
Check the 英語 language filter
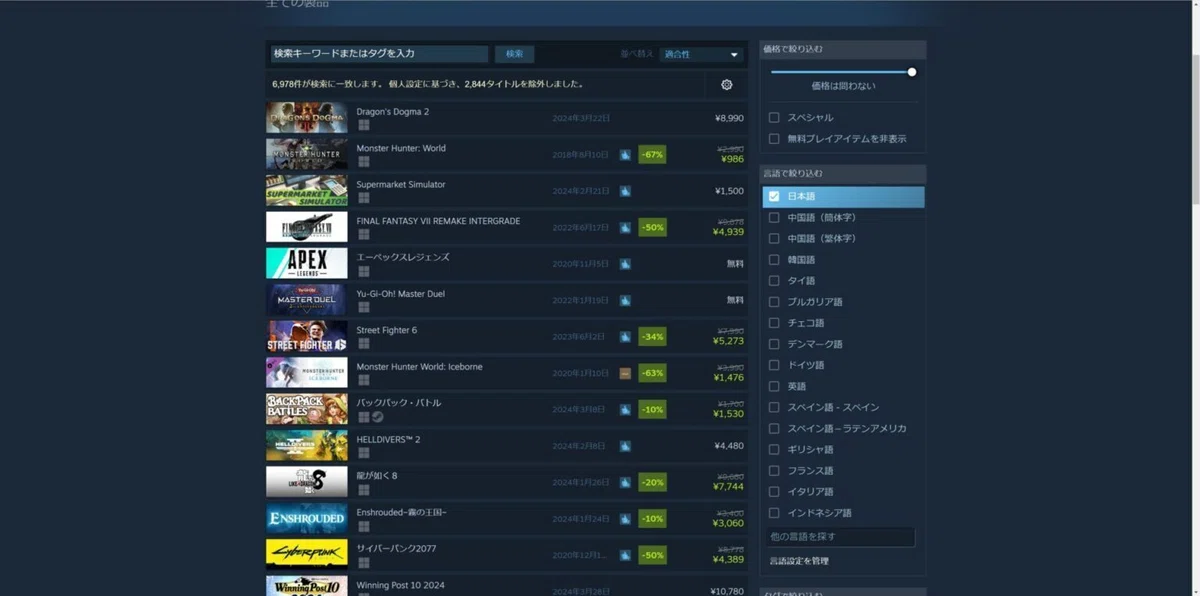point(774,386)
